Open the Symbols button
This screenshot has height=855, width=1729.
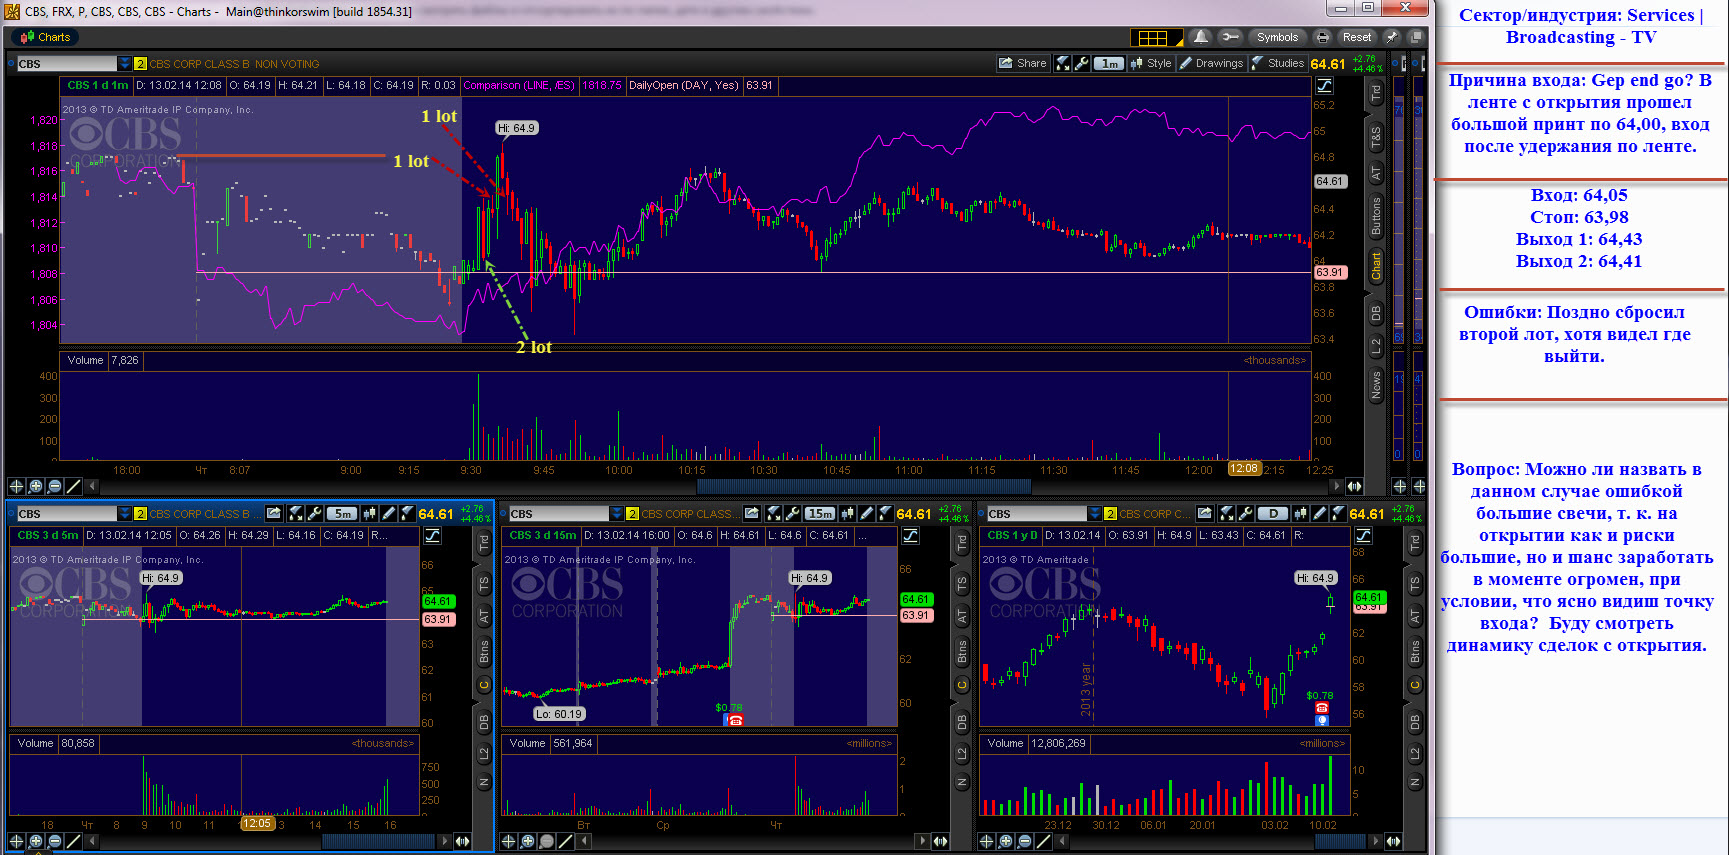pyautogui.click(x=1277, y=37)
